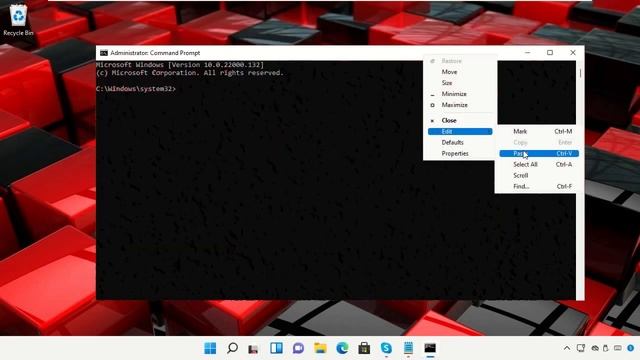Open the Widgets panel from taskbar
Screen dimensions: 640x360
(276, 348)
